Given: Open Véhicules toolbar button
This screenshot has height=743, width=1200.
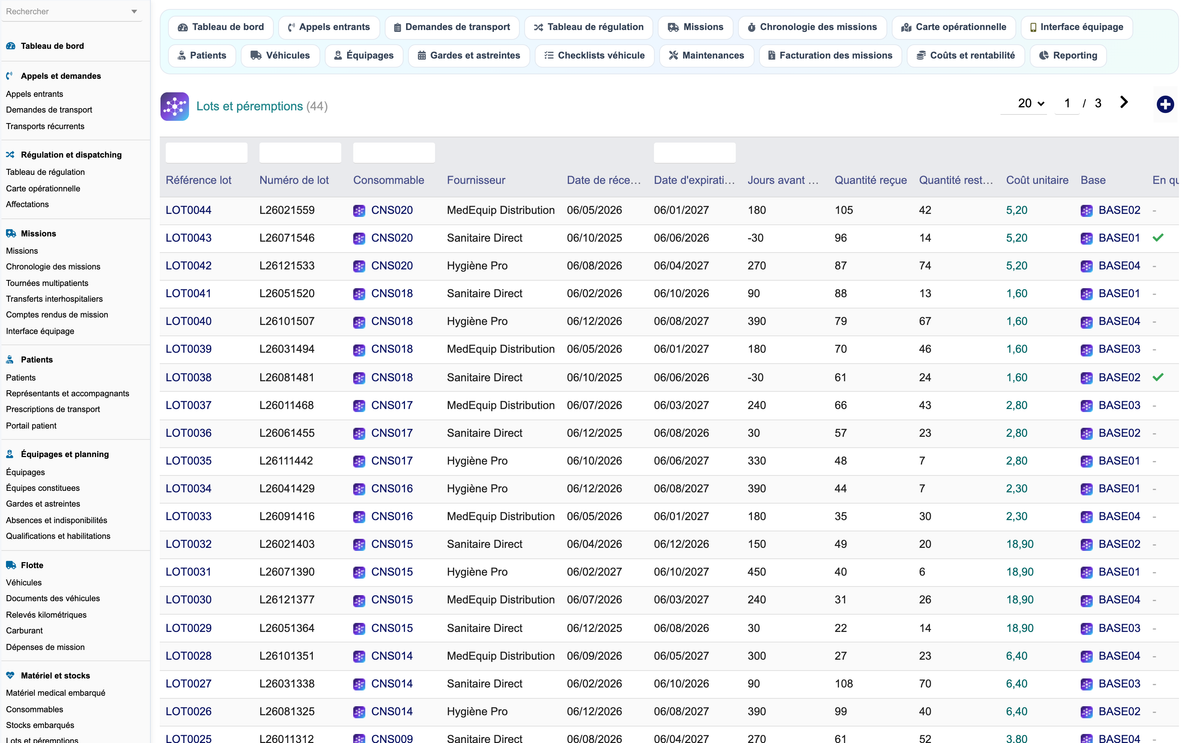Looking at the screenshot, I should pos(280,55).
